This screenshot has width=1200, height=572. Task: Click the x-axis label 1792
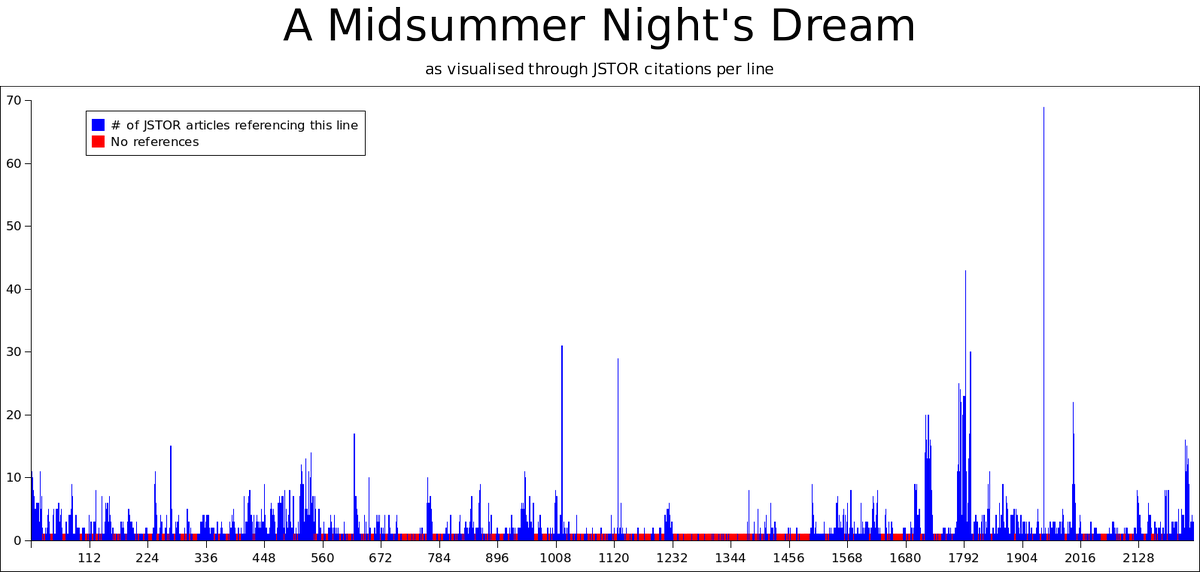pos(963,558)
